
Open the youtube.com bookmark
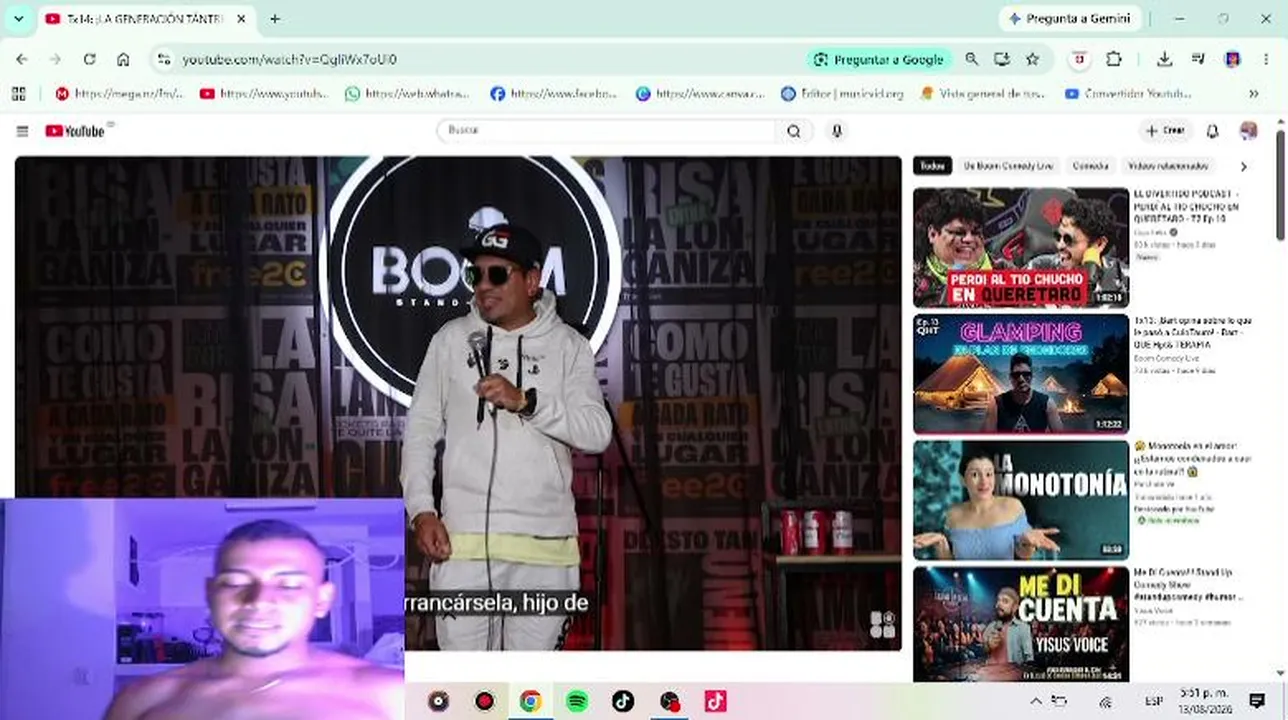coord(264,94)
